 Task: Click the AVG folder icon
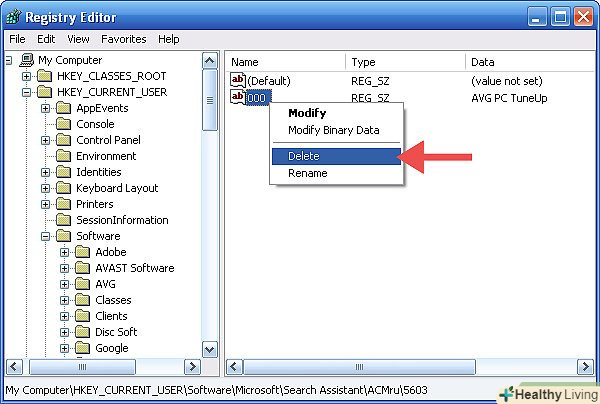[x=83, y=284]
